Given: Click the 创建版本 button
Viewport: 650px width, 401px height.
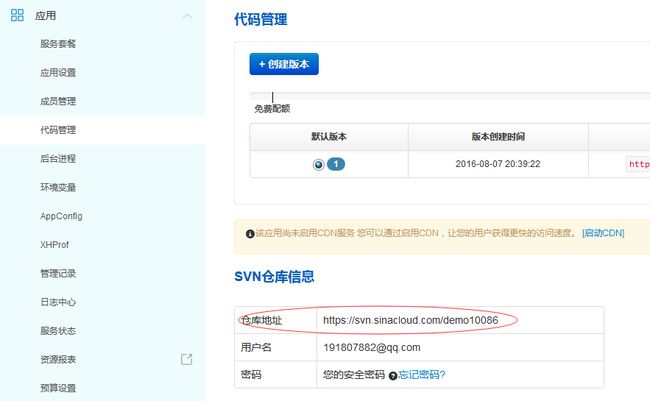Looking at the screenshot, I should coord(284,64).
